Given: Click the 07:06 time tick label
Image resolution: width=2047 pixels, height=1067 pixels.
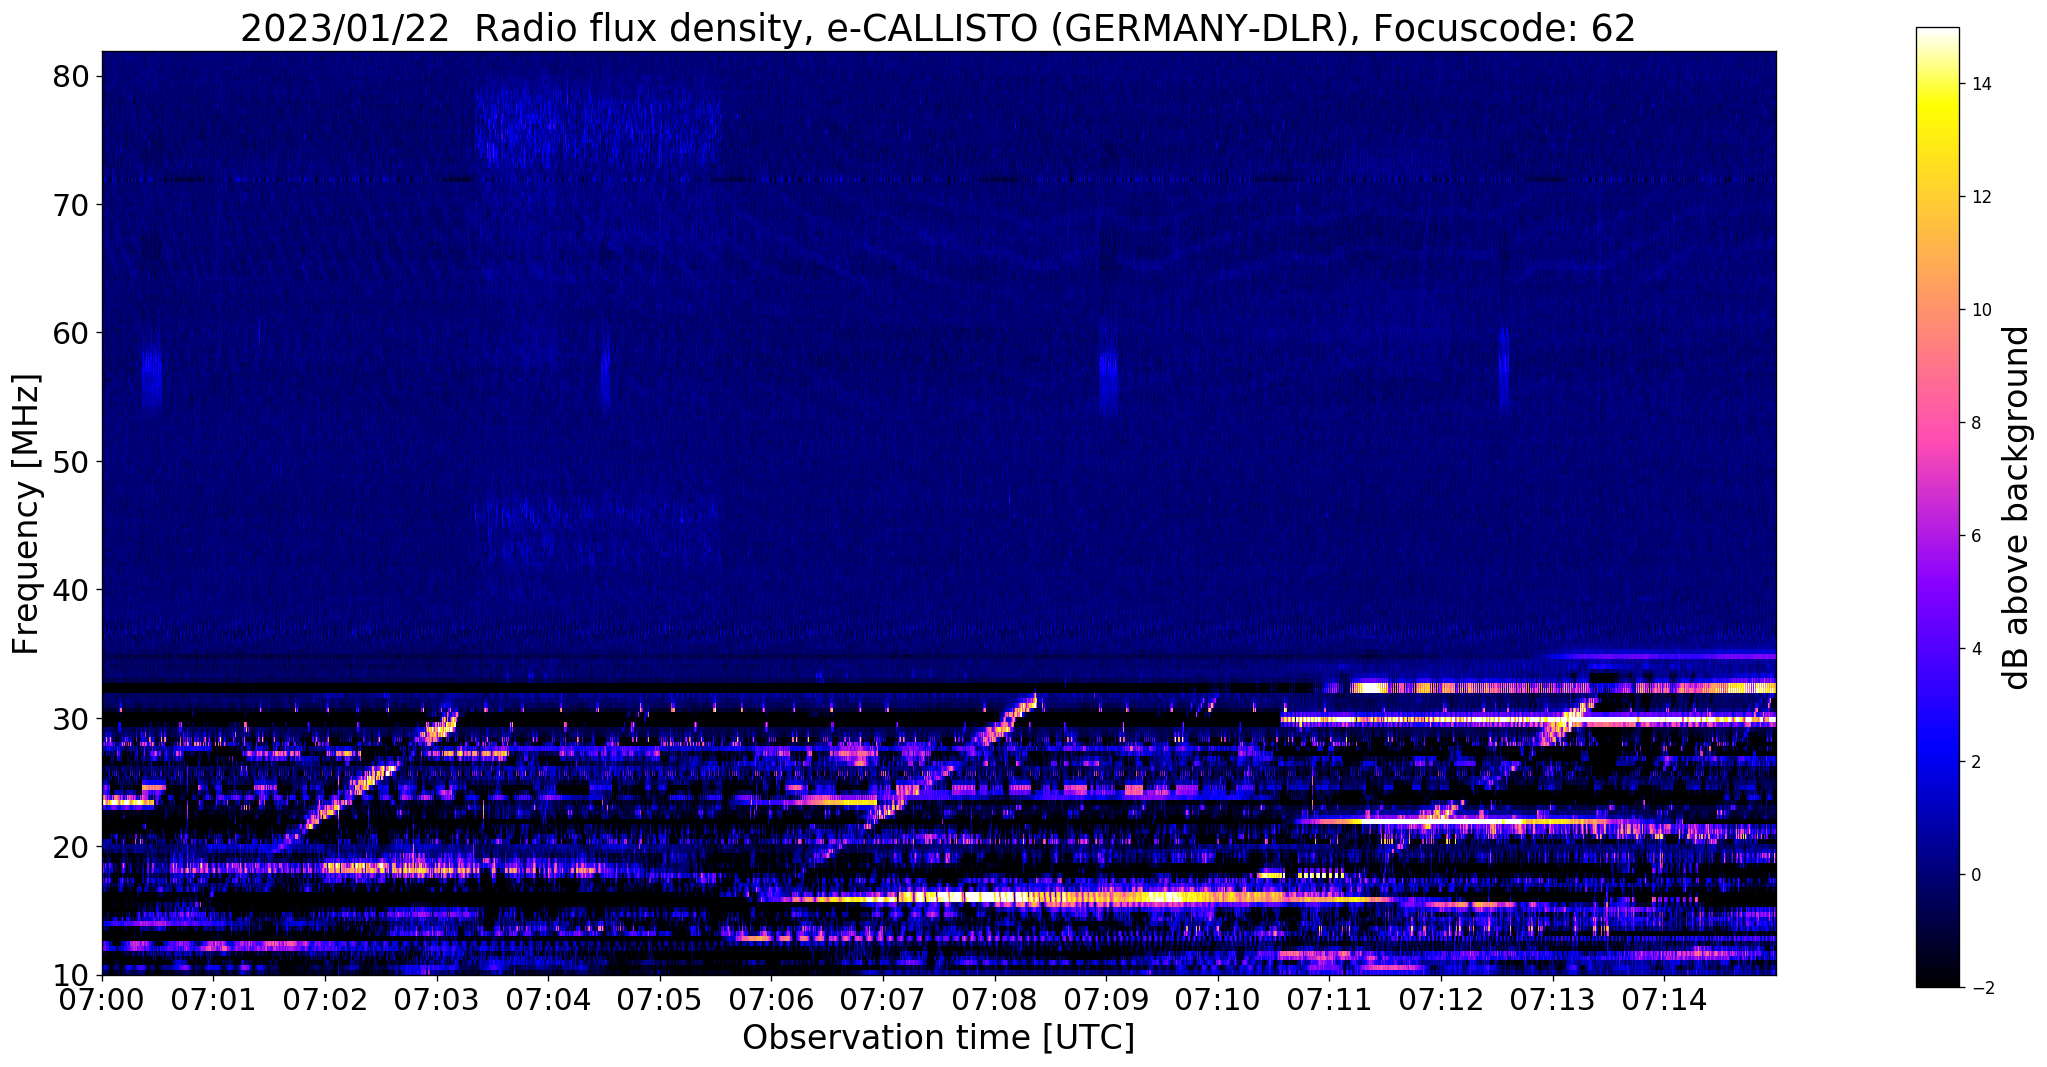Looking at the screenshot, I should coord(771,998).
